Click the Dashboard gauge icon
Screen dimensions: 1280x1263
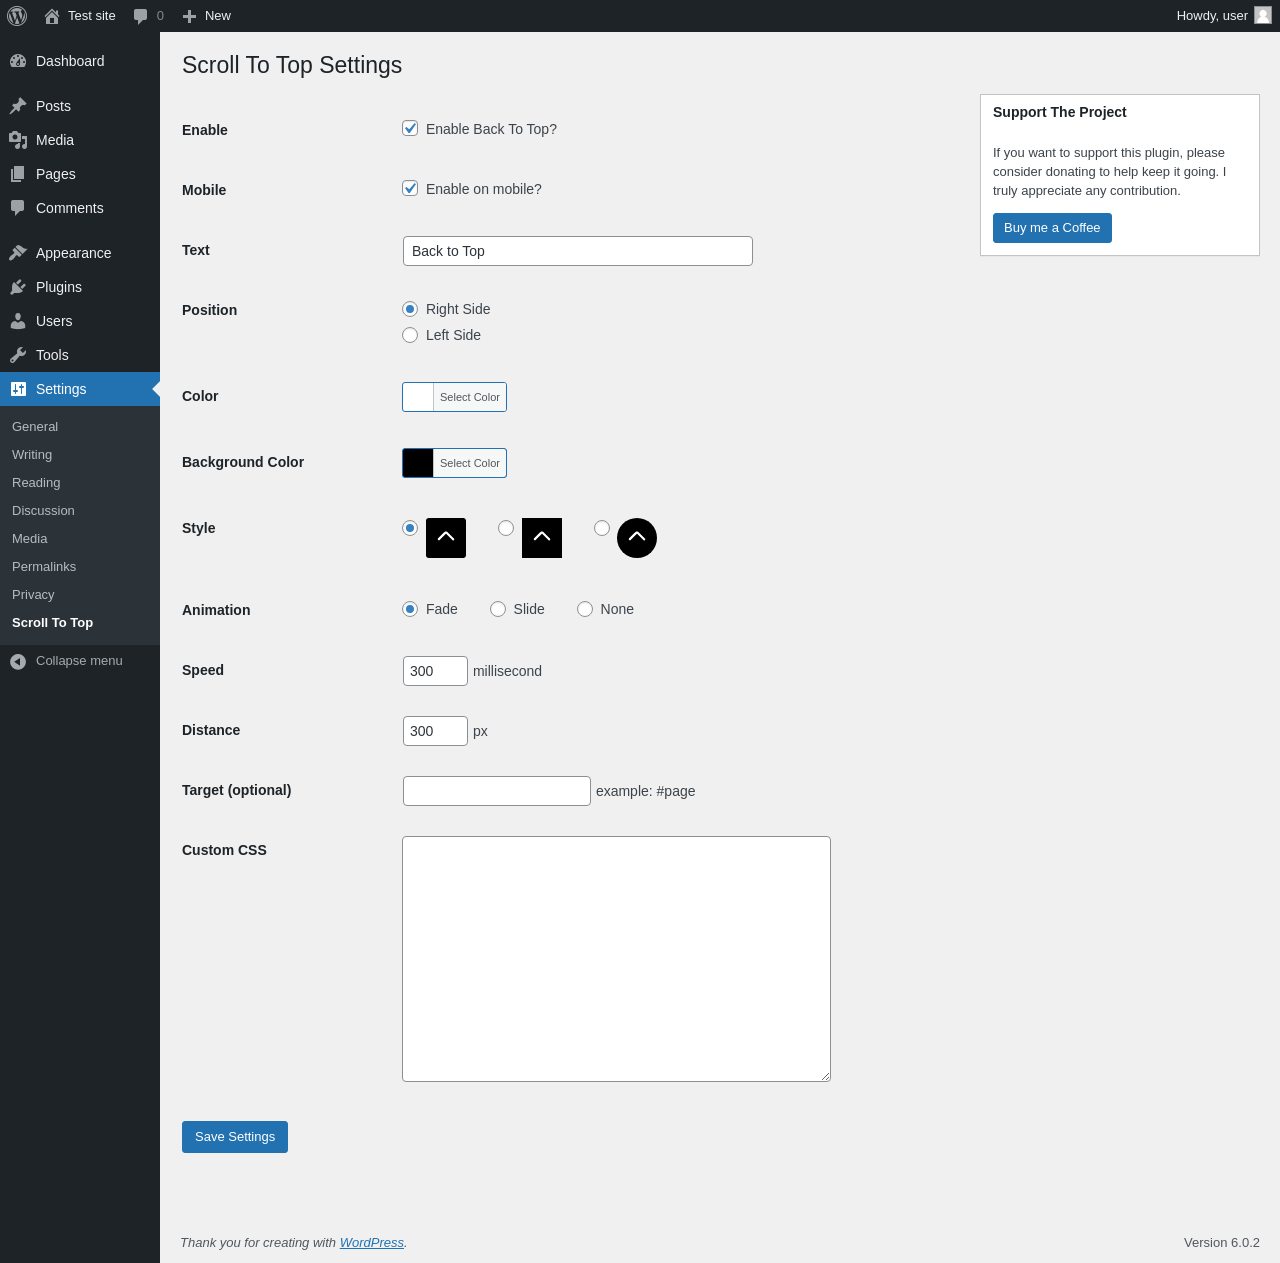click(x=18, y=61)
